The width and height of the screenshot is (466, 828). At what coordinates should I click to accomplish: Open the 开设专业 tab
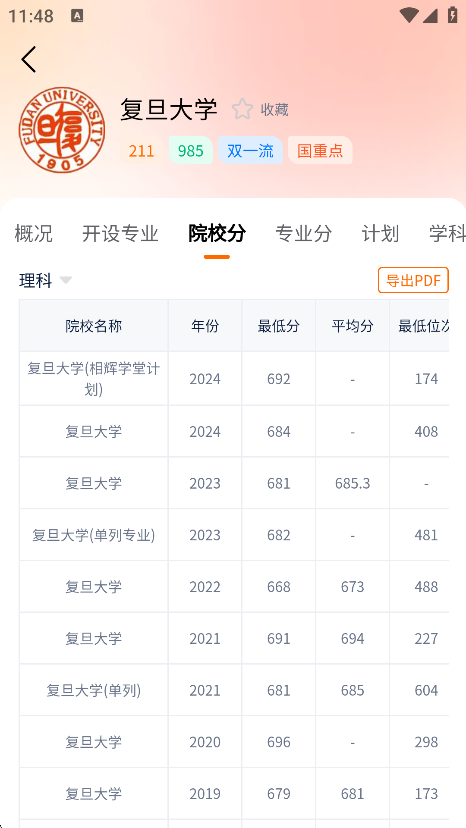click(x=120, y=233)
